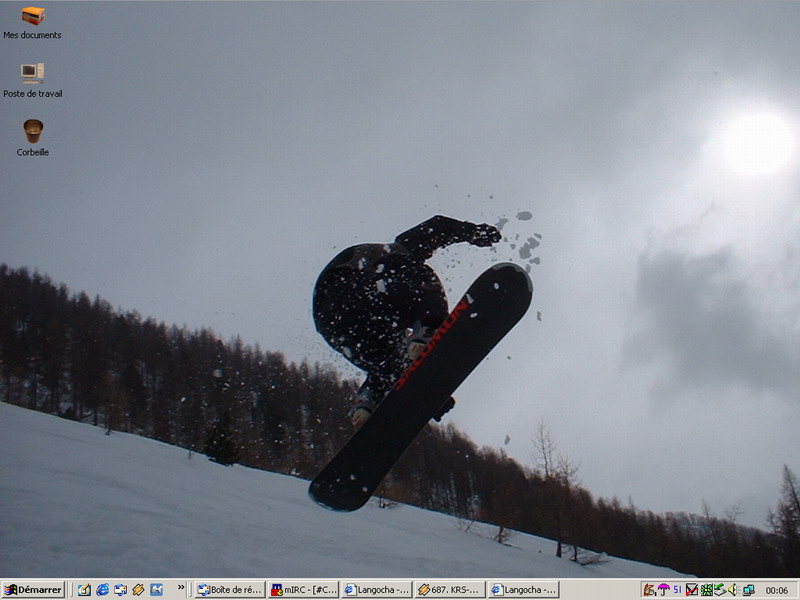Open the last Langocha taskbar window
Screen dimensions: 800x600
(x=523, y=590)
